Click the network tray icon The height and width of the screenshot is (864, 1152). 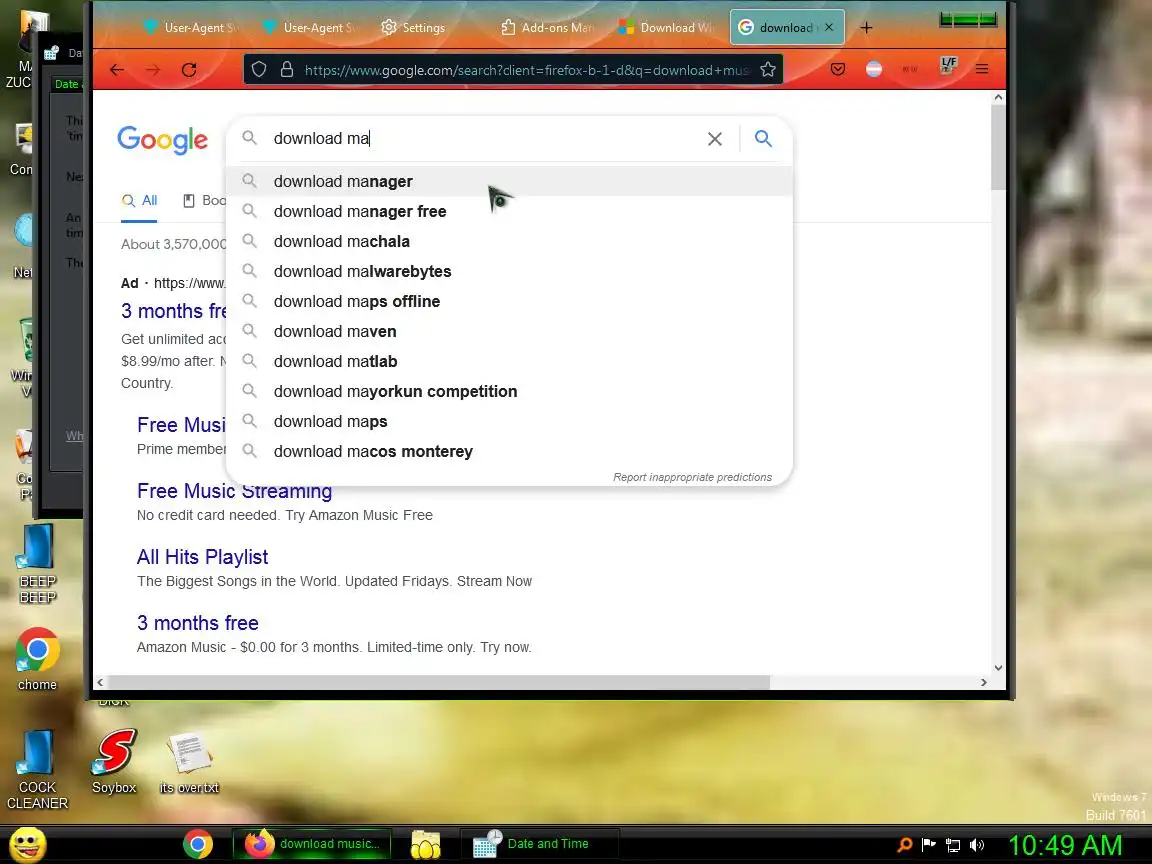coord(953,845)
